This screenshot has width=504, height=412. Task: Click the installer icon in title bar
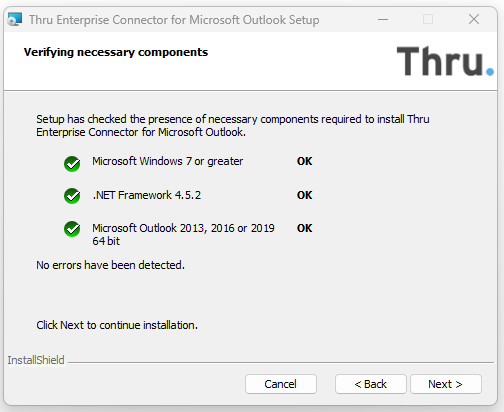(x=15, y=19)
